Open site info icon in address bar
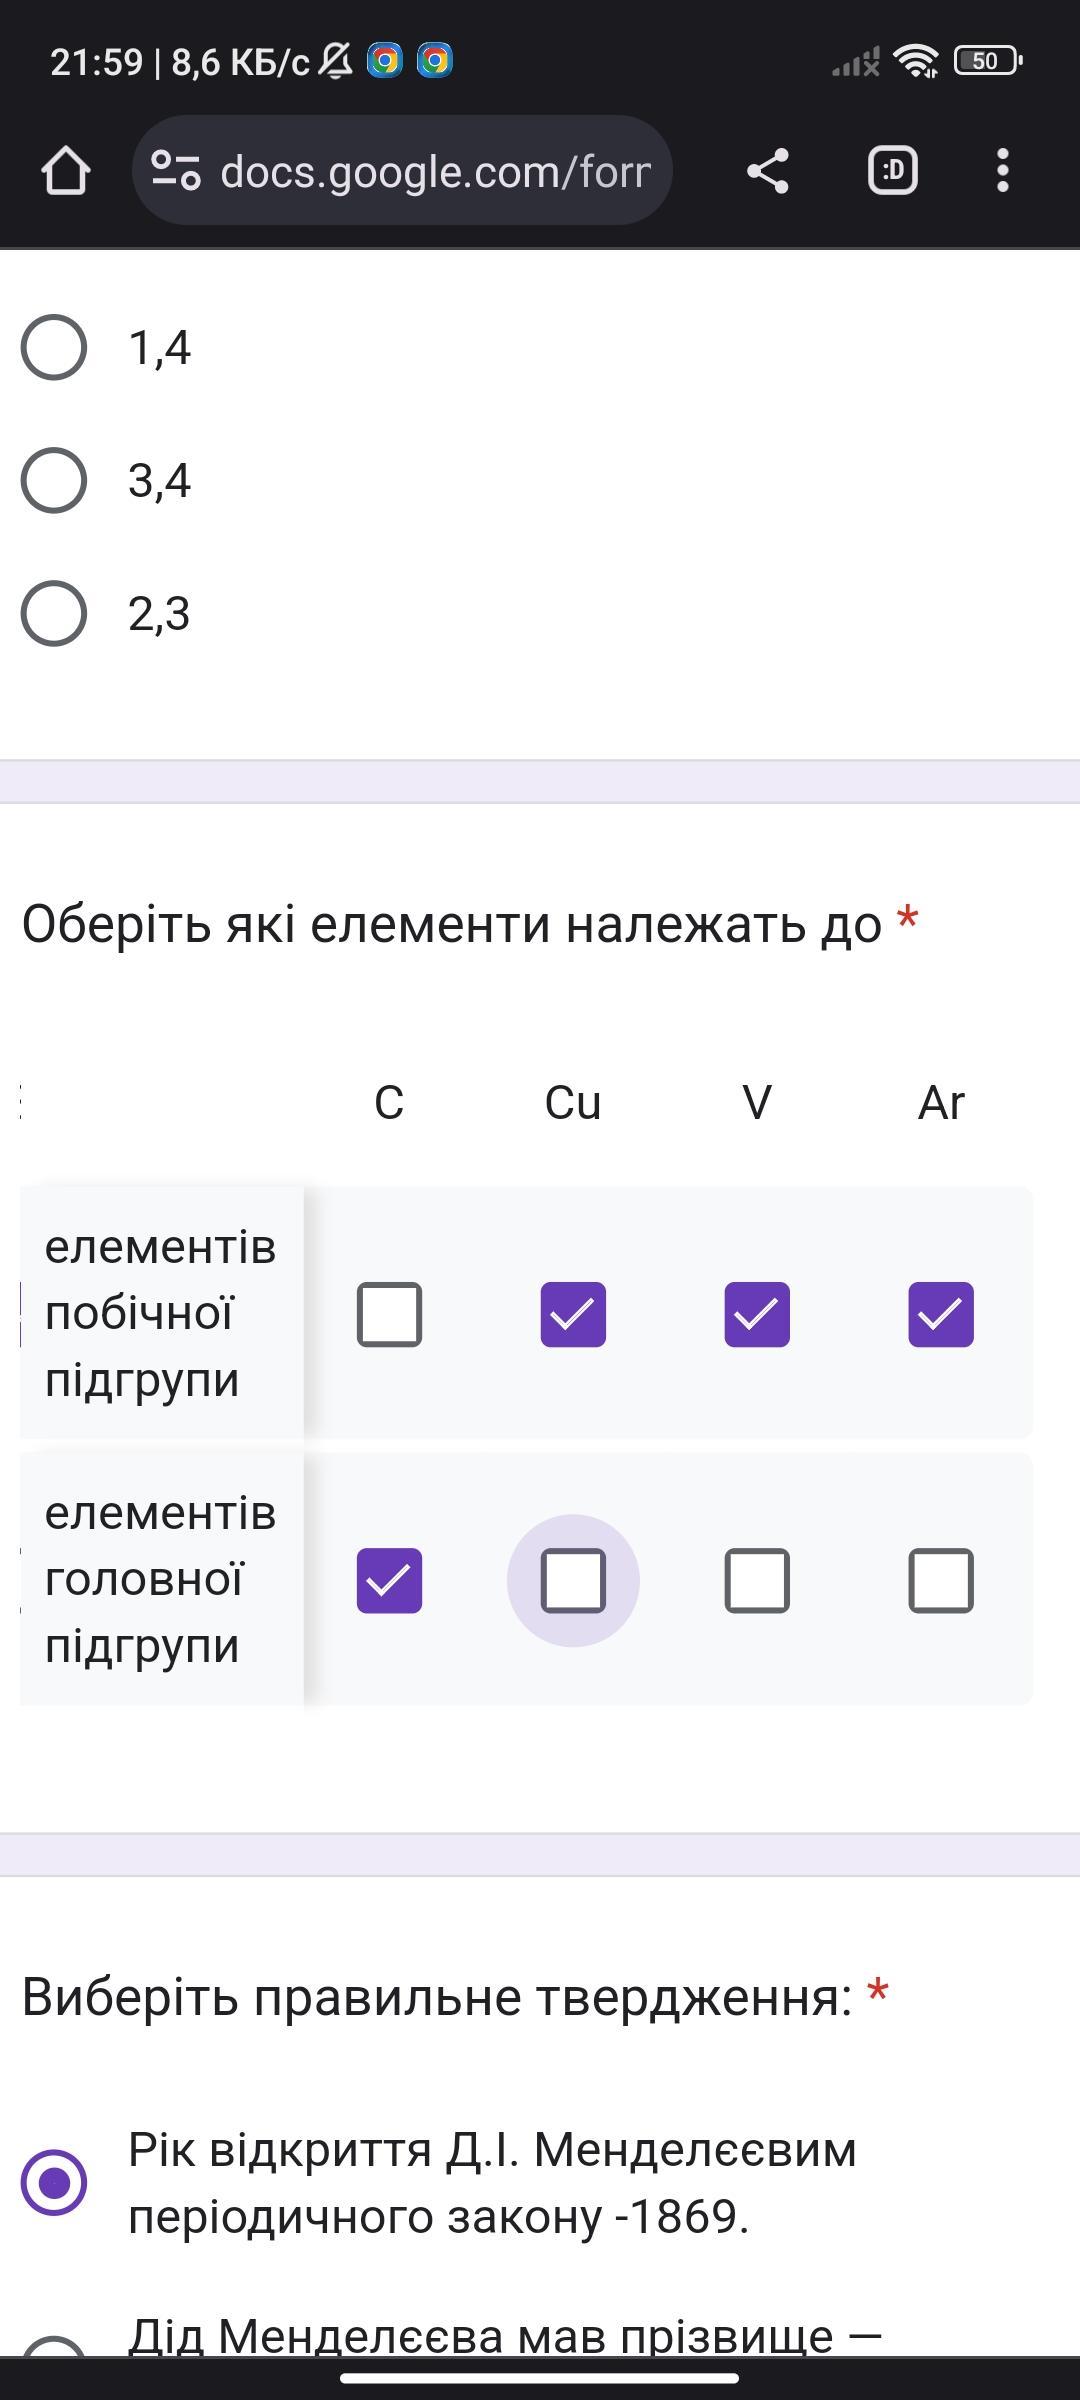Image resolution: width=1080 pixels, height=2400 pixels. [x=176, y=170]
